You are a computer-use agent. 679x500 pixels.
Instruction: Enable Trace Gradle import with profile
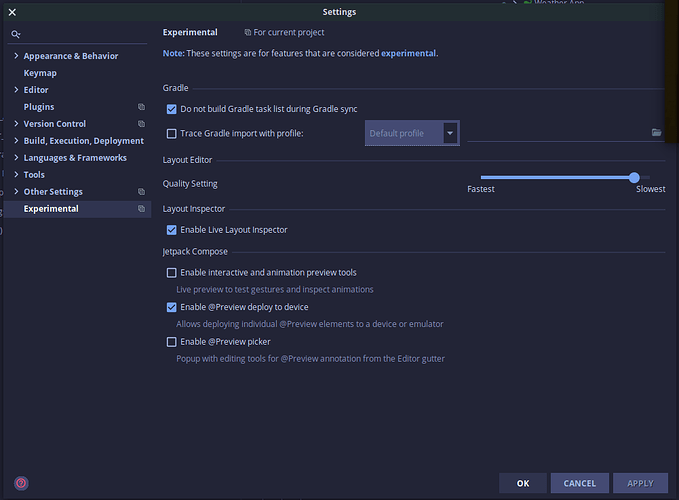point(171,133)
